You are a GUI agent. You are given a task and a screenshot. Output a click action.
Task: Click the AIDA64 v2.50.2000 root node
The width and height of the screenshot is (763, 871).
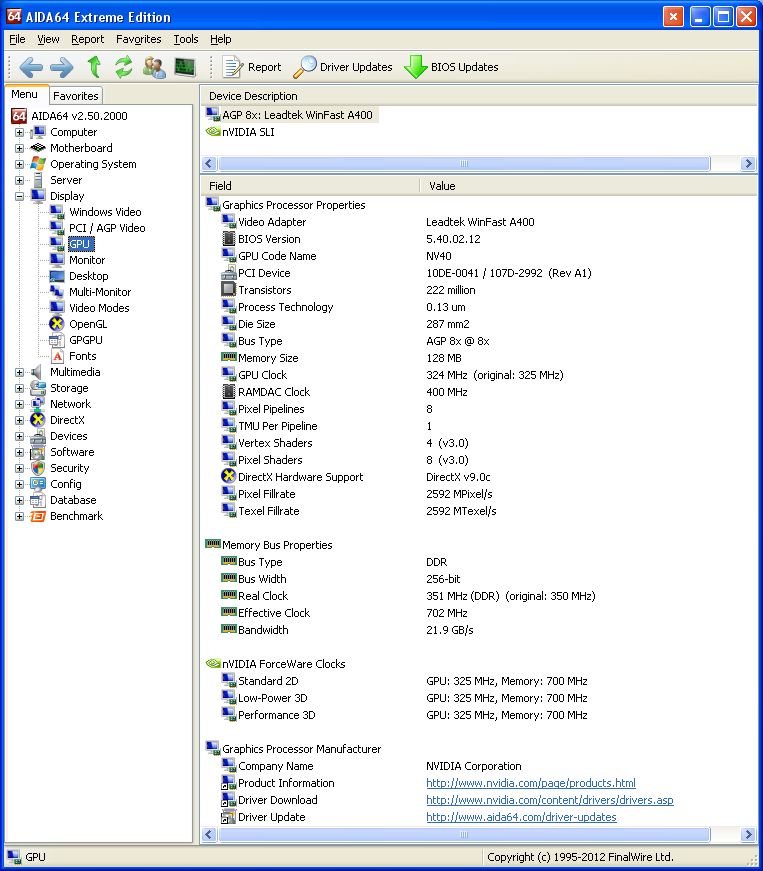coord(79,116)
